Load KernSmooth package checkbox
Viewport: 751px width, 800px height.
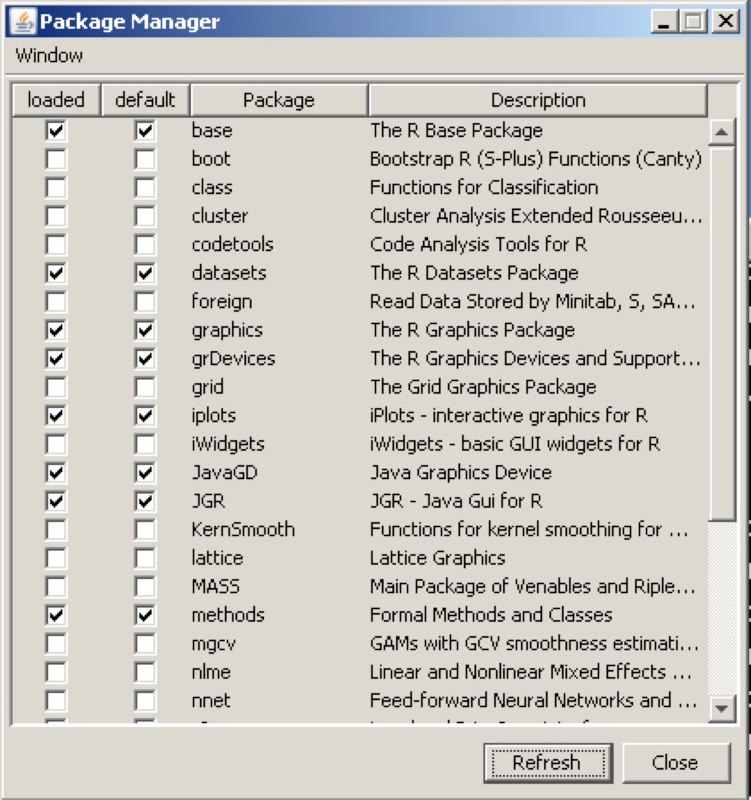(x=56, y=530)
